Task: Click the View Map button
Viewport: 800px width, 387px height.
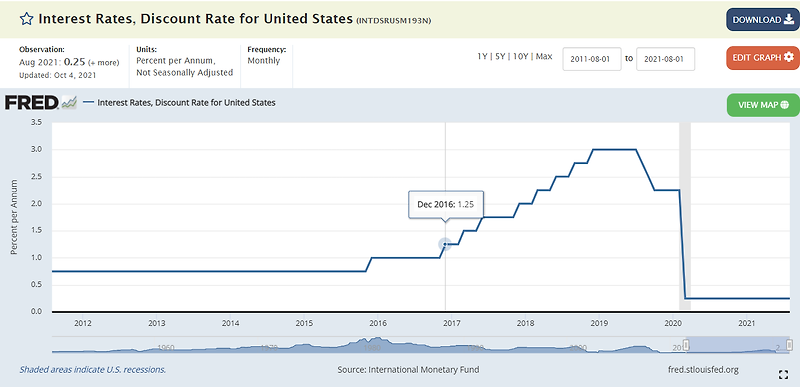Action: pos(763,105)
